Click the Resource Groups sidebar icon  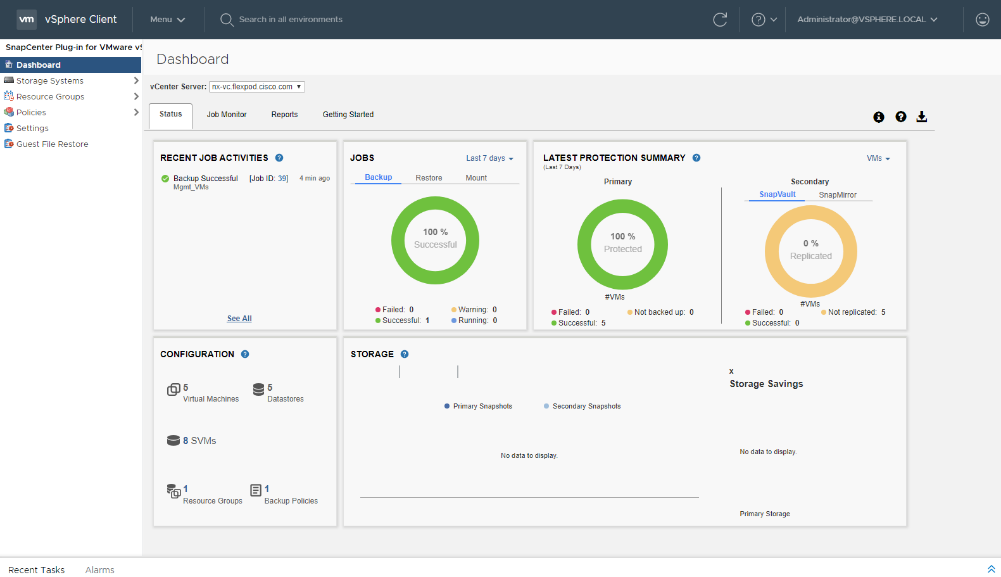point(9,96)
